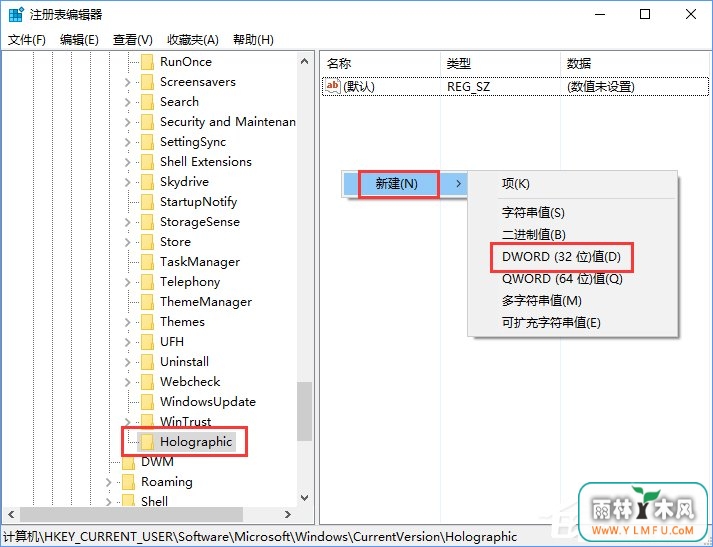Select the Shell tree key

(x=154, y=502)
